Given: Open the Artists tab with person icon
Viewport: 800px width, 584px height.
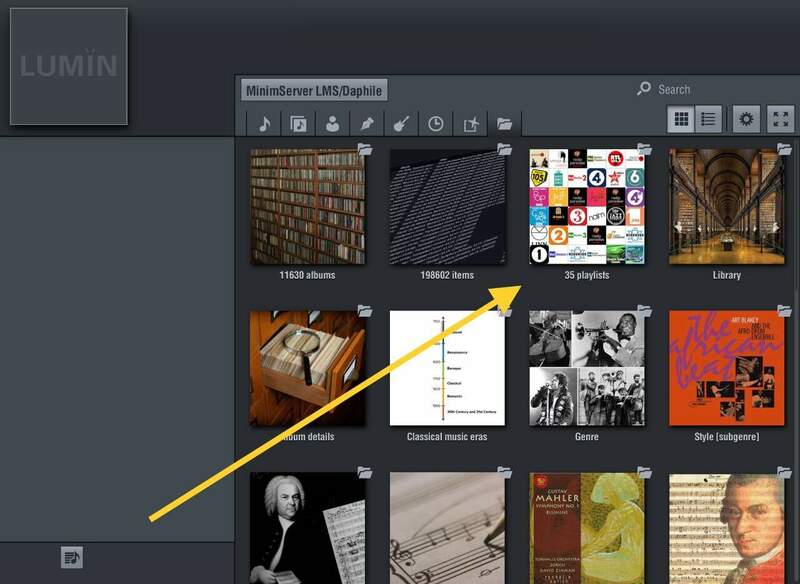Looking at the screenshot, I should click(332, 123).
